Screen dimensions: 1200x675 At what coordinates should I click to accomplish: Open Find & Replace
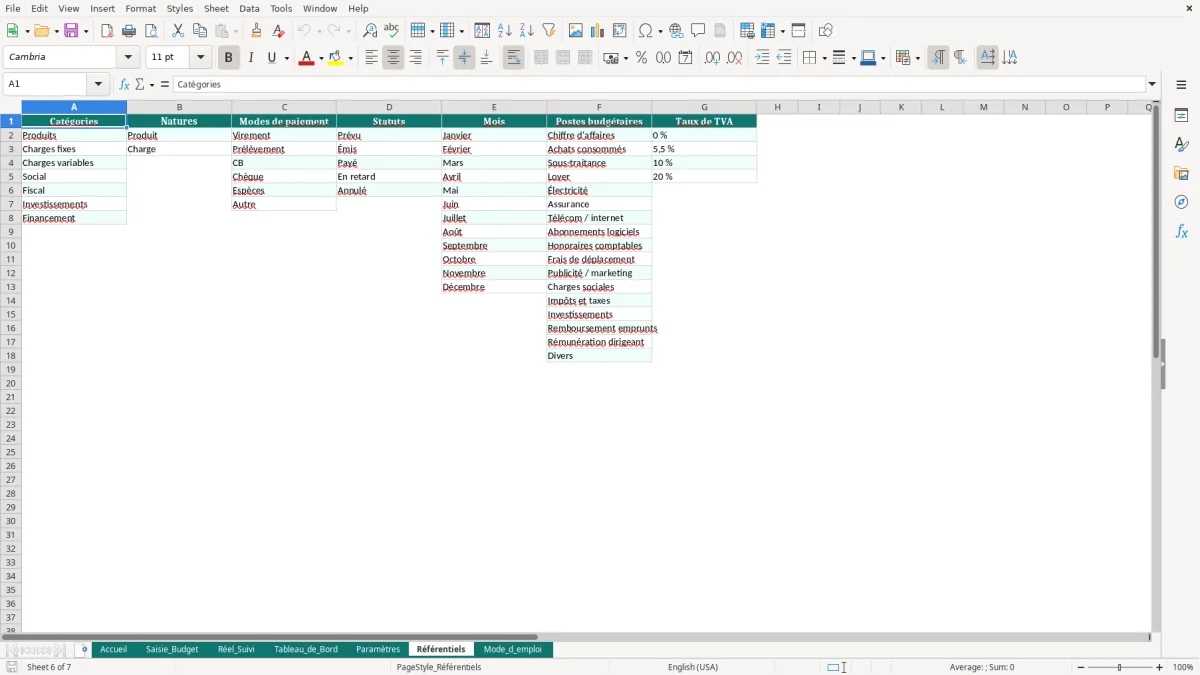tap(370, 31)
